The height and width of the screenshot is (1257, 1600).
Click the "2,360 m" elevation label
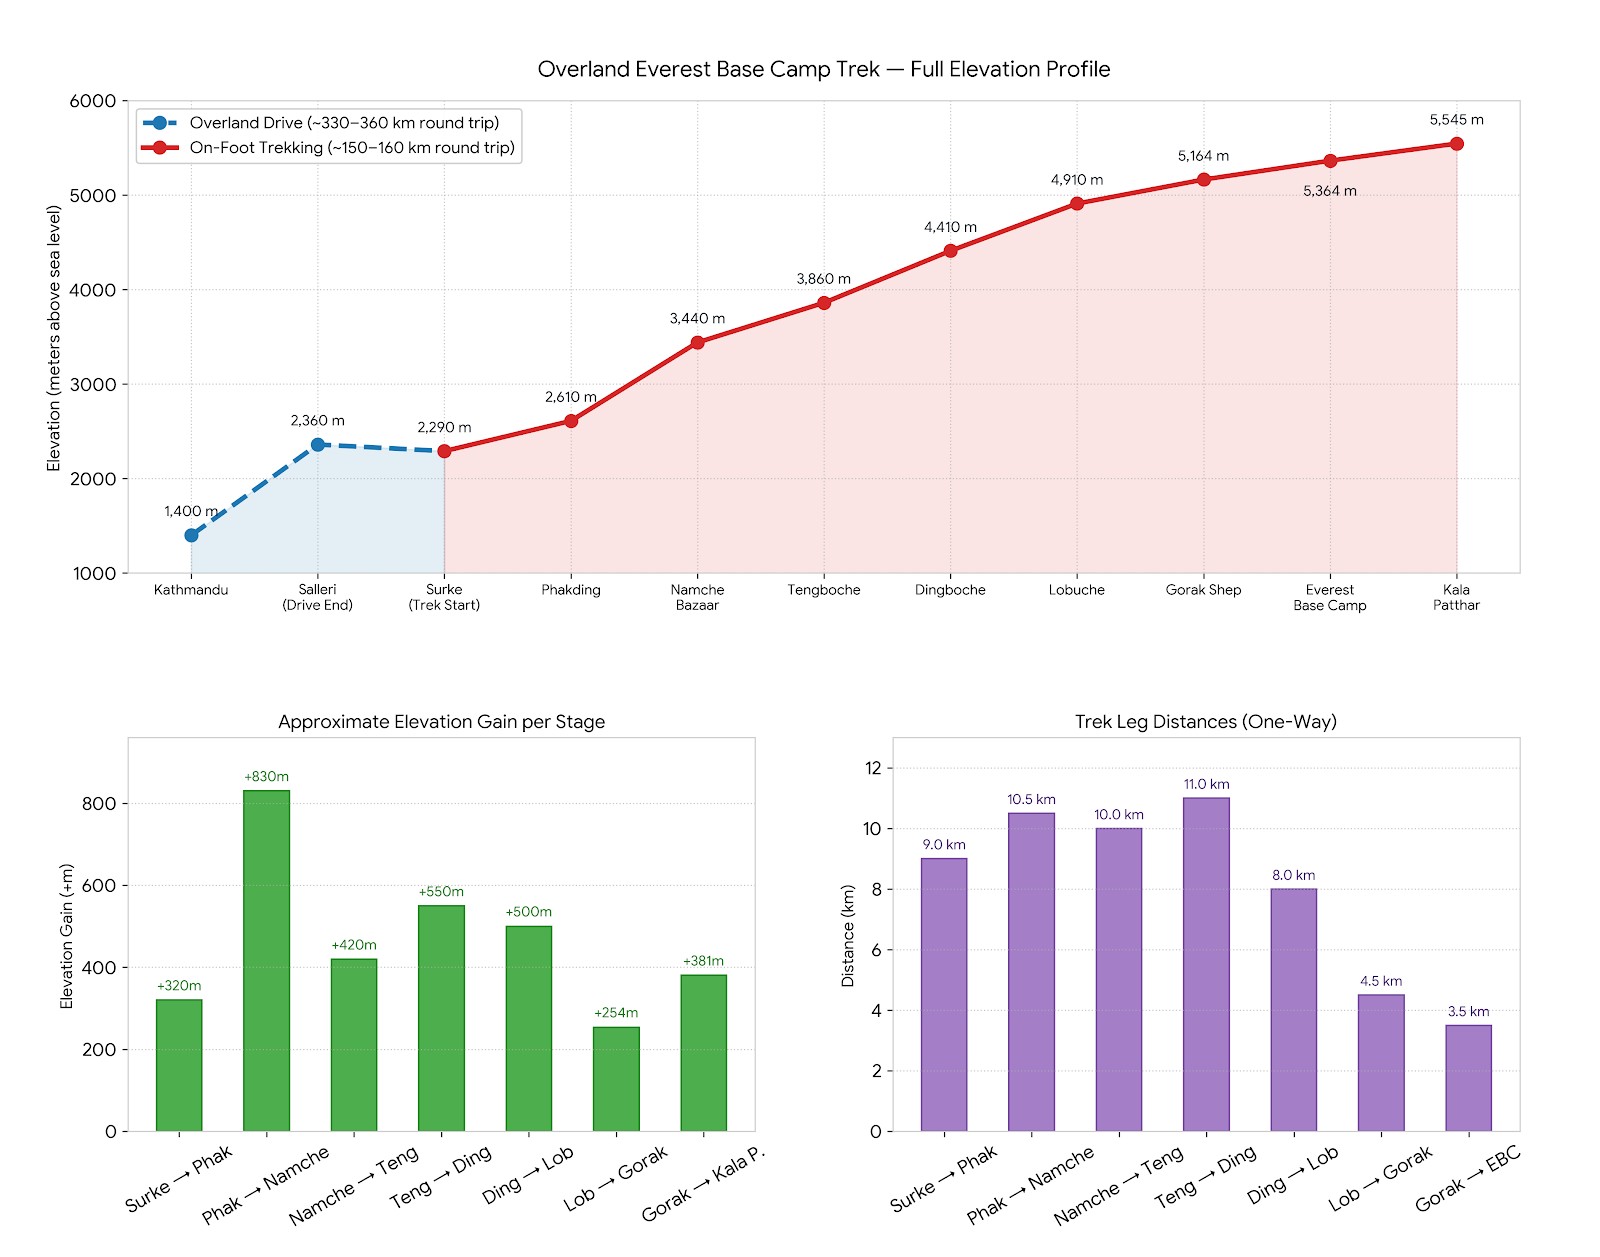[x=318, y=421]
